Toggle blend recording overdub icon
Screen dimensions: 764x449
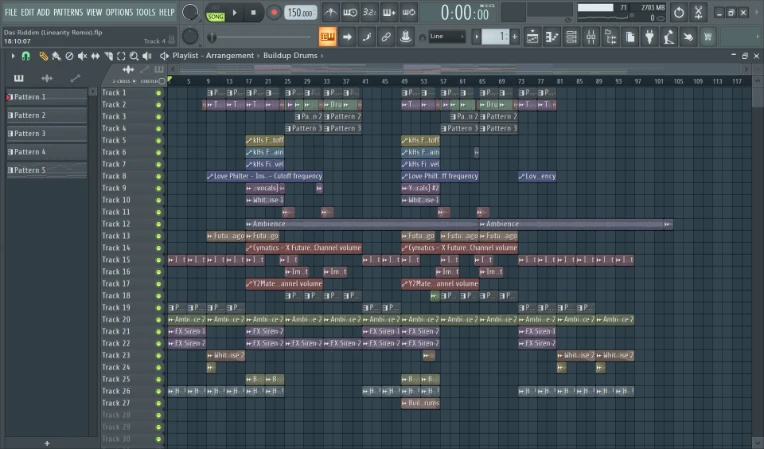(x=389, y=13)
